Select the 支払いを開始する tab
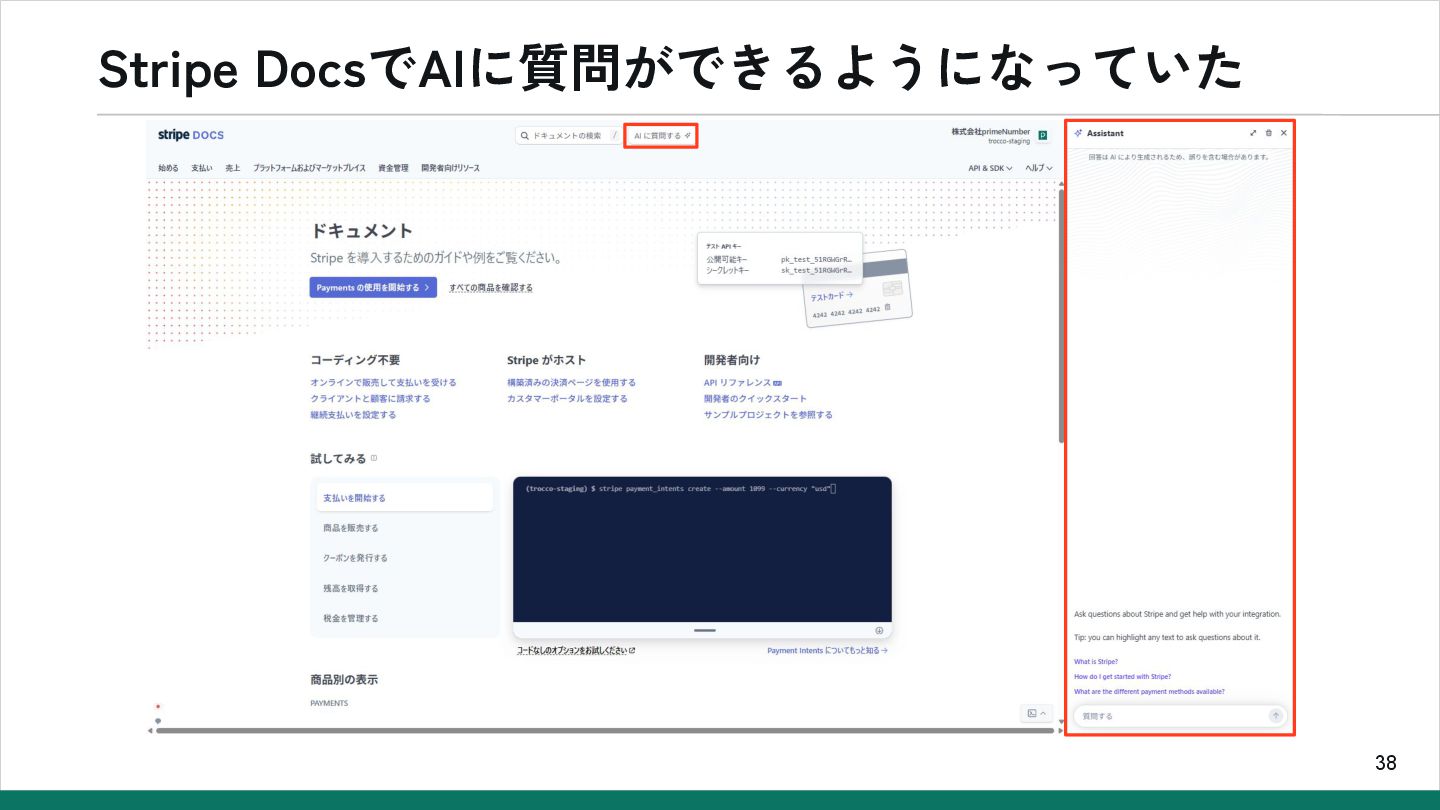This screenshot has height=810, width=1440. 405,497
